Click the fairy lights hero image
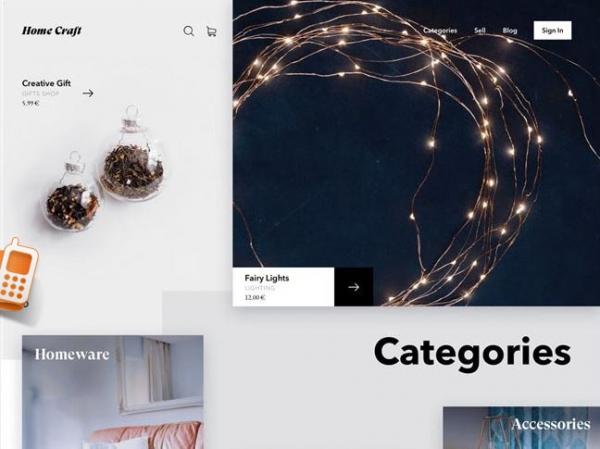This screenshot has width=600, height=449. pyautogui.click(x=416, y=153)
